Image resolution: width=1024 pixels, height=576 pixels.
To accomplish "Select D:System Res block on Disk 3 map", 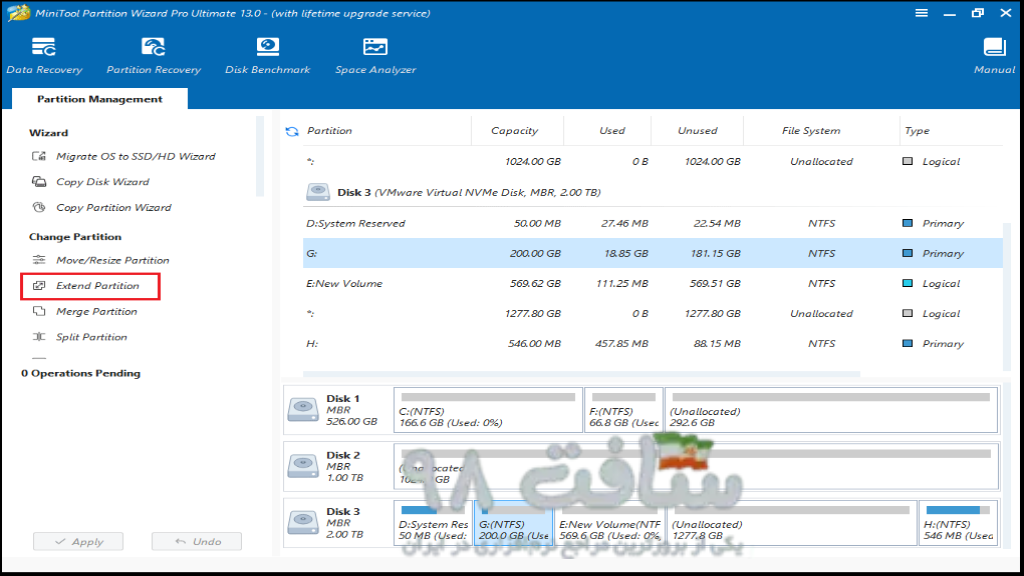I will pos(433,522).
